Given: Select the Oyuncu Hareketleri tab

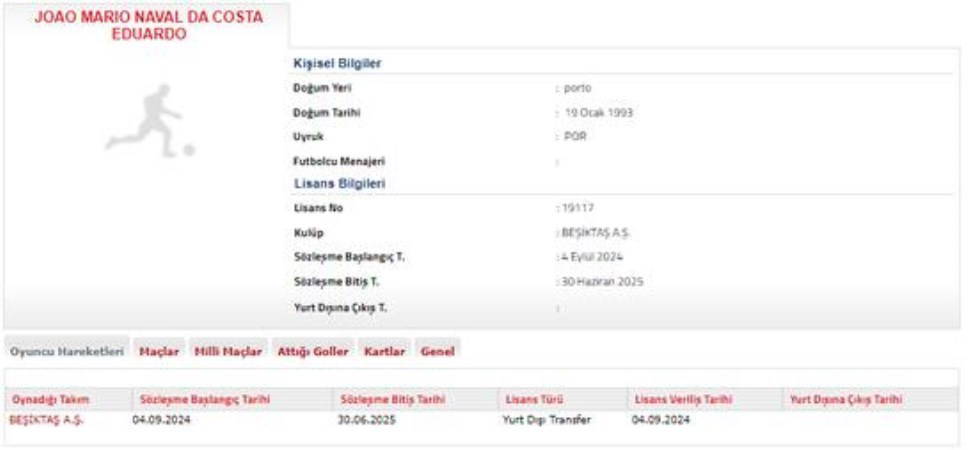Looking at the screenshot, I should click(x=66, y=352).
